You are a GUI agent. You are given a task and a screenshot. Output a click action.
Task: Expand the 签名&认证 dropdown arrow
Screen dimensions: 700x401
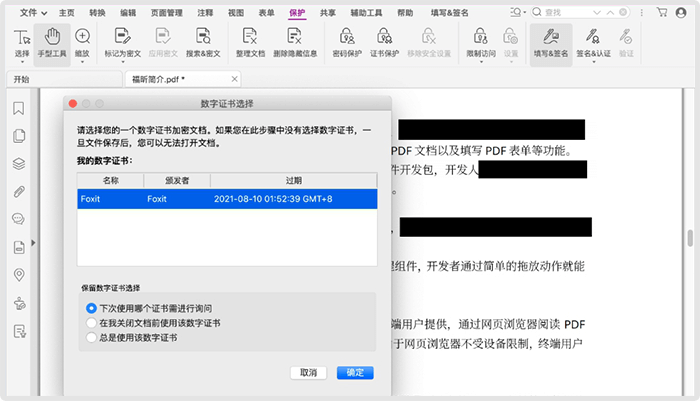593,62
